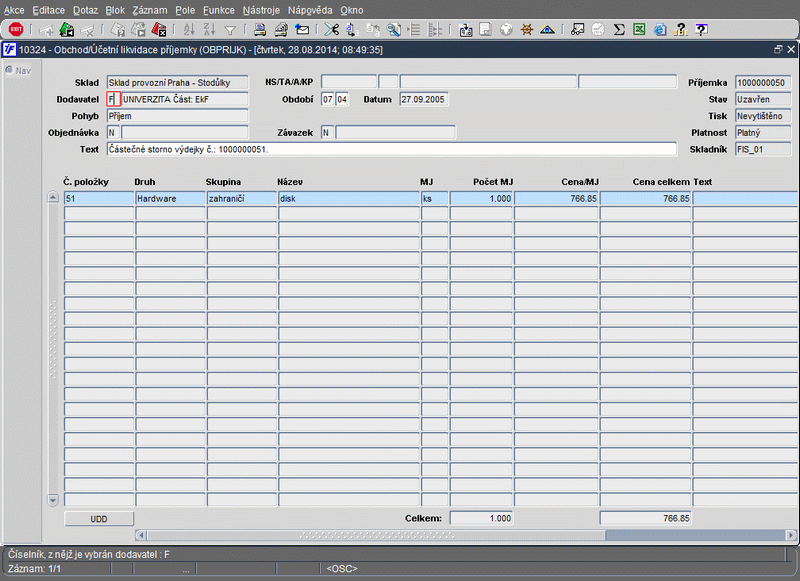Viewport: 800px width, 581px height.
Task: Open print preview printer icon
Action: [x=281, y=30]
